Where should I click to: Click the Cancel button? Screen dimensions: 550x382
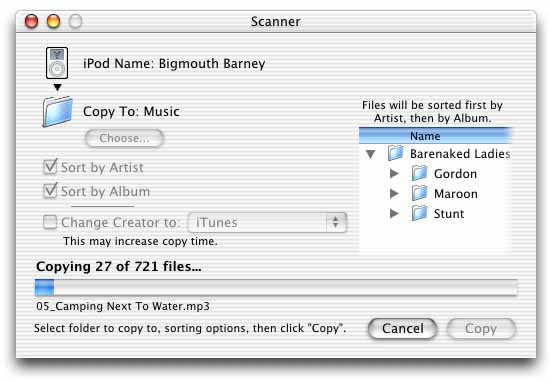pyautogui.click(x=403, y=329)
